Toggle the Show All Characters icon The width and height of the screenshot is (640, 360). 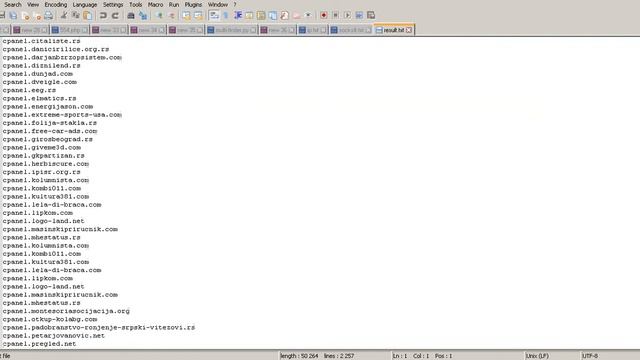pos(225,16)
